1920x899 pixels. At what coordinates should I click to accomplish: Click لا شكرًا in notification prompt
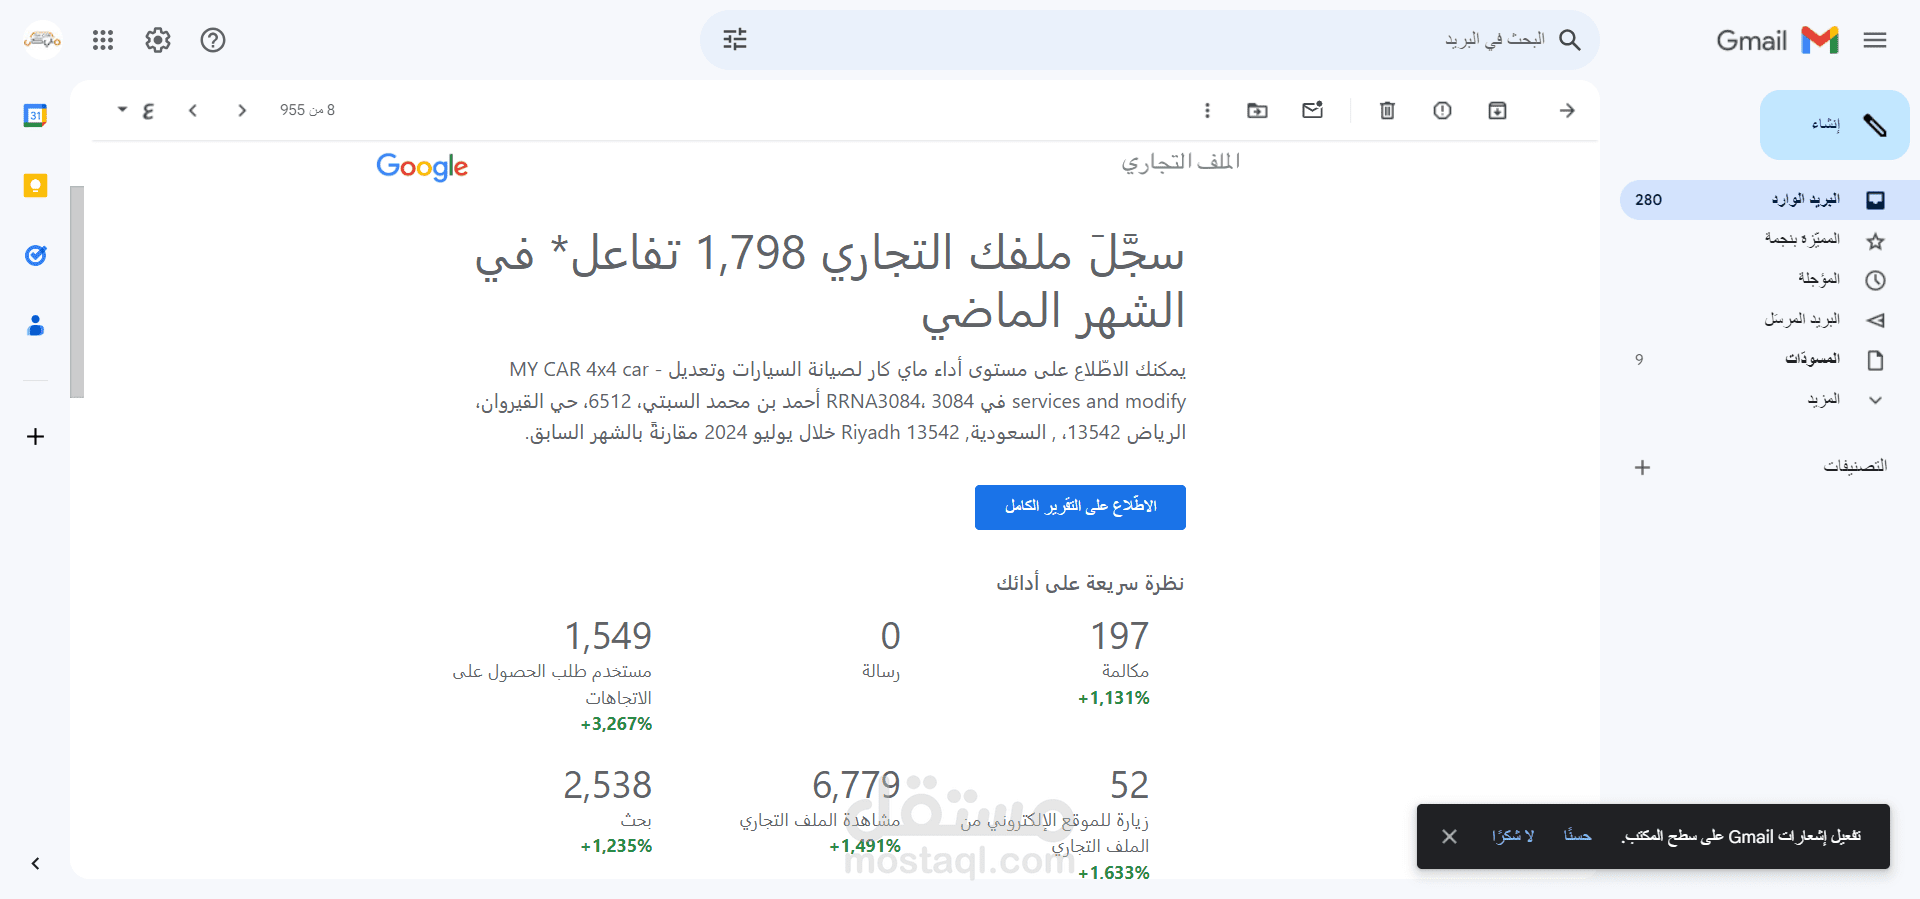(1513, 836)
